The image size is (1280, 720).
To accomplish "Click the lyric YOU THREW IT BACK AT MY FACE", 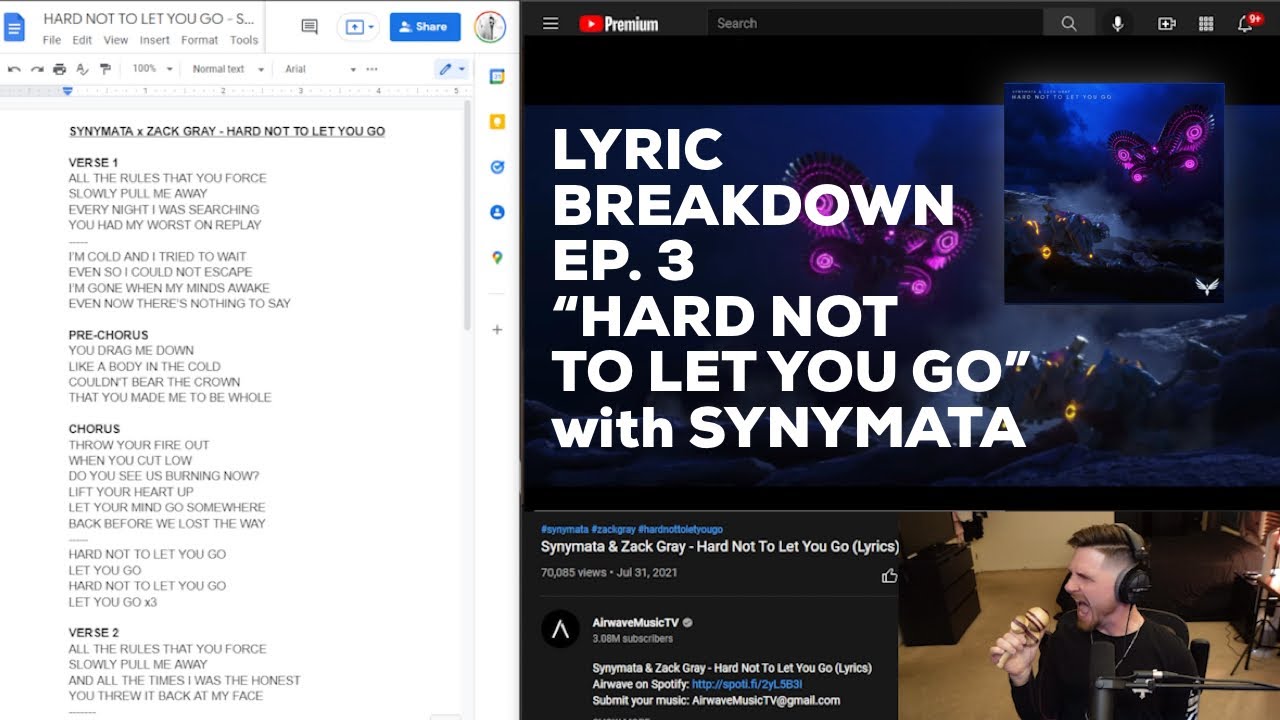I will point(166,696).
